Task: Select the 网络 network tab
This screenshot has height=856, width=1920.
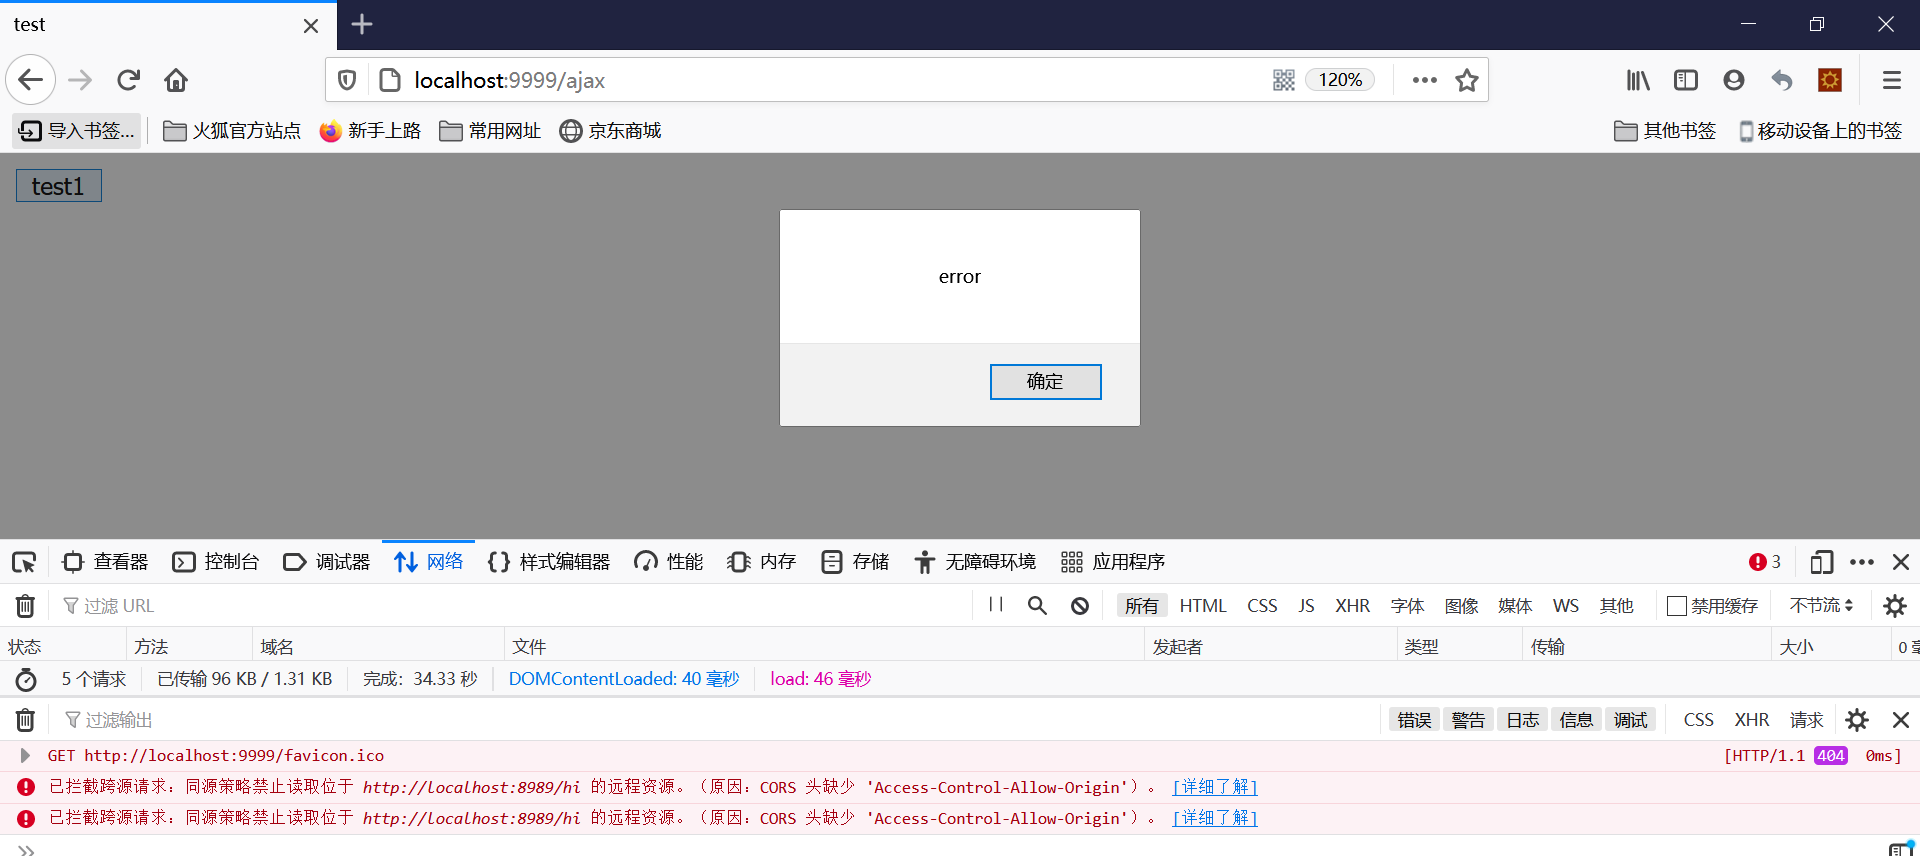Action: (x=429, y=562)
